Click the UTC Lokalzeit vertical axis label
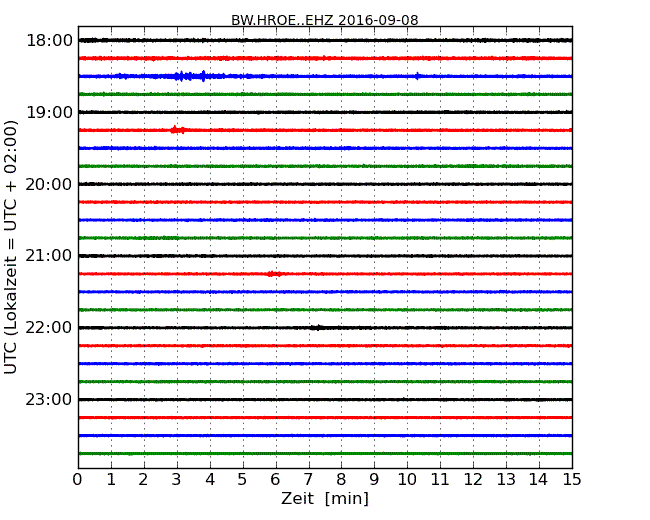 (11, 247)
